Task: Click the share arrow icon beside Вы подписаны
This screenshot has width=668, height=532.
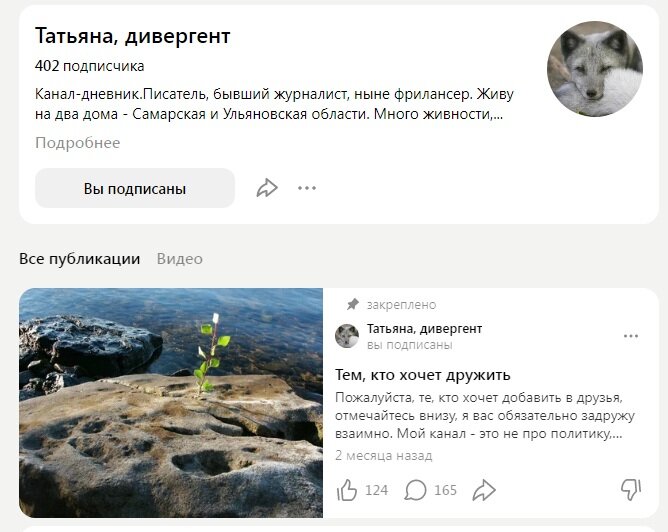Action: pos(267,188)
